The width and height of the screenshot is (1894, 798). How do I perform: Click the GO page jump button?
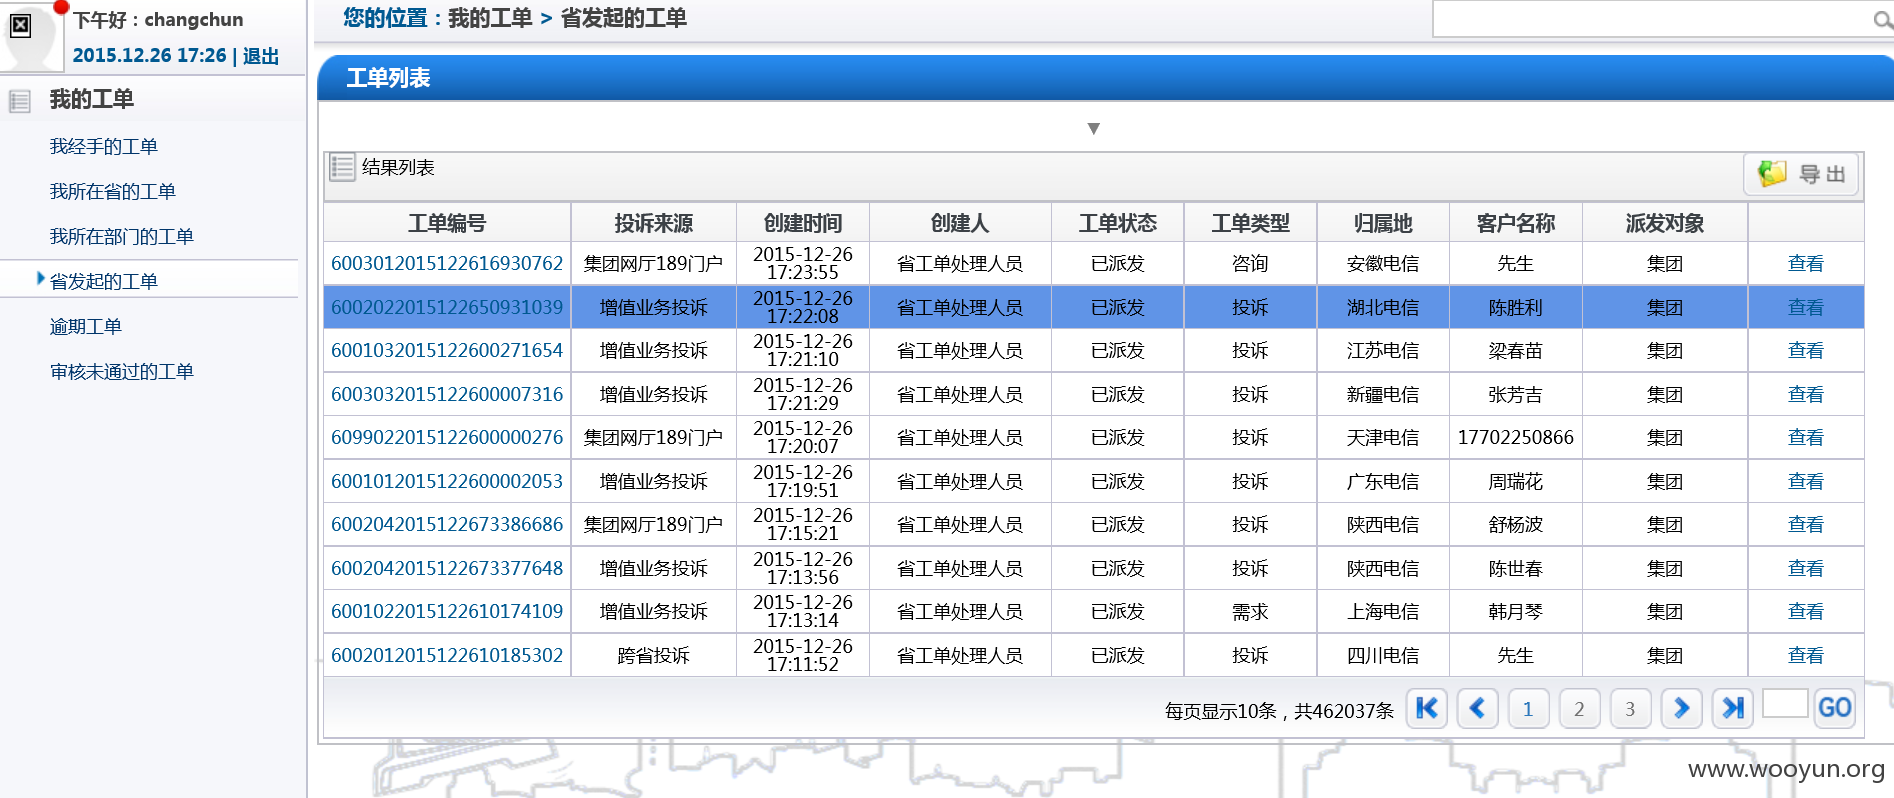[x=1835, y=709]
